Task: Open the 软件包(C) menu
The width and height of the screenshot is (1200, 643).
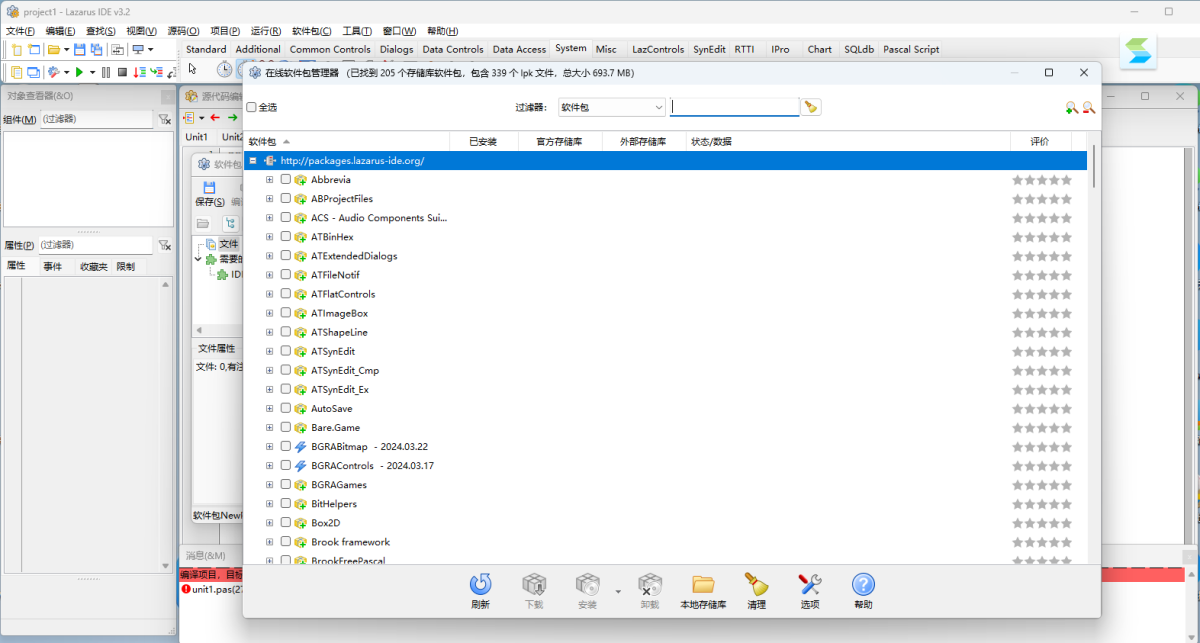Action: pyautogui.click(x=311, y=31)
